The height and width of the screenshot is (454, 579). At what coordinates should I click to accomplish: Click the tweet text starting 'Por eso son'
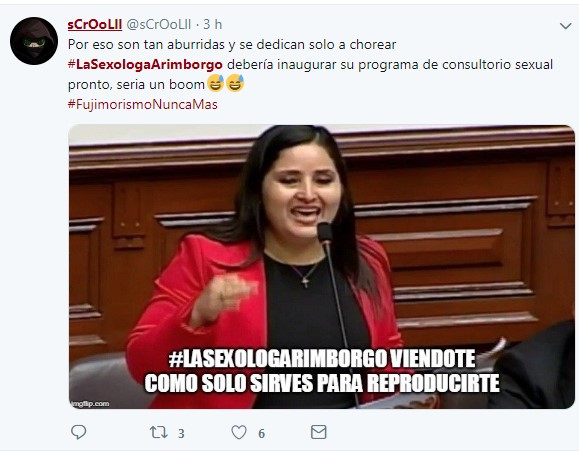(x=232, y=45)
